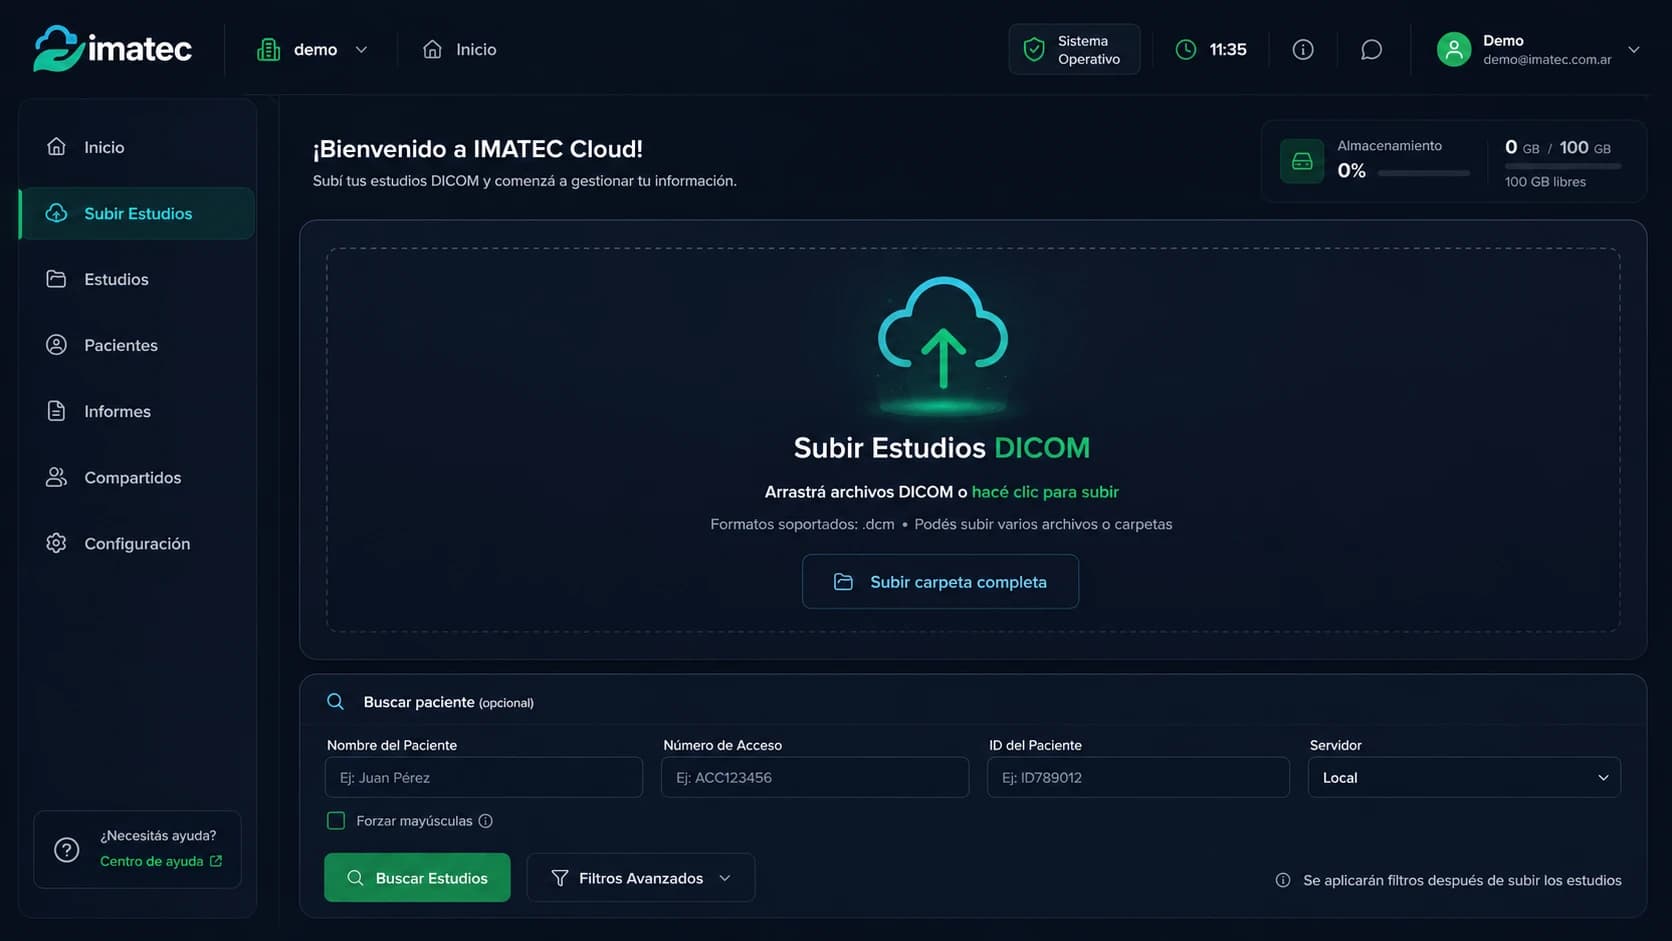Click the demo@imatec.com.ar email text
Viewport: 1672px width, 941px height.
coord(1547,60)
